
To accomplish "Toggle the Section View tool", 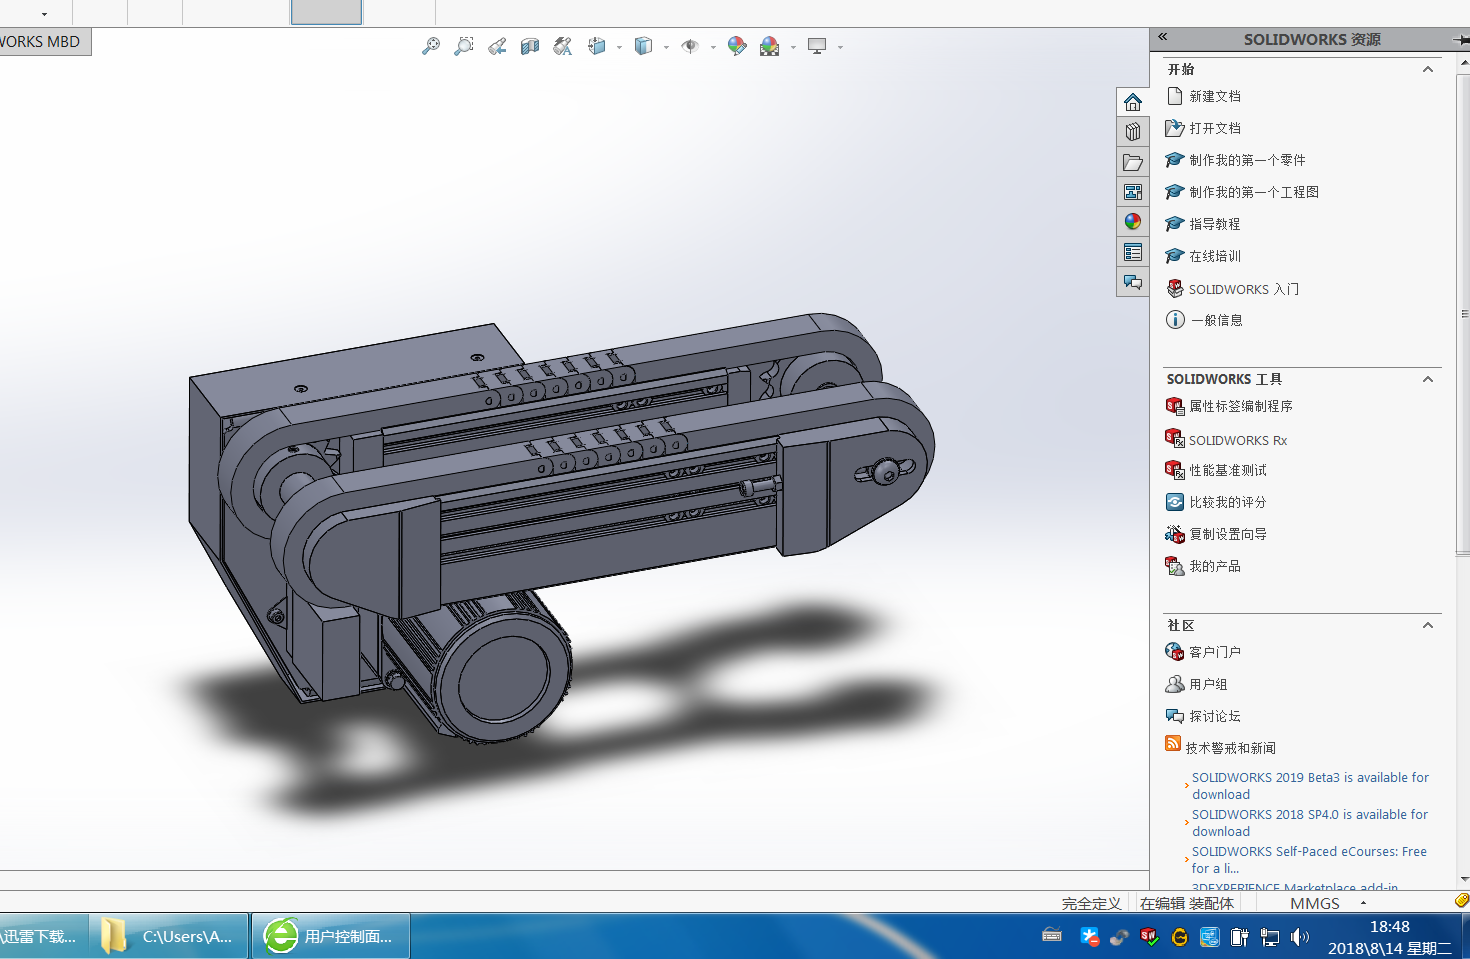I will pyautogui.click(x=530, y=46).
